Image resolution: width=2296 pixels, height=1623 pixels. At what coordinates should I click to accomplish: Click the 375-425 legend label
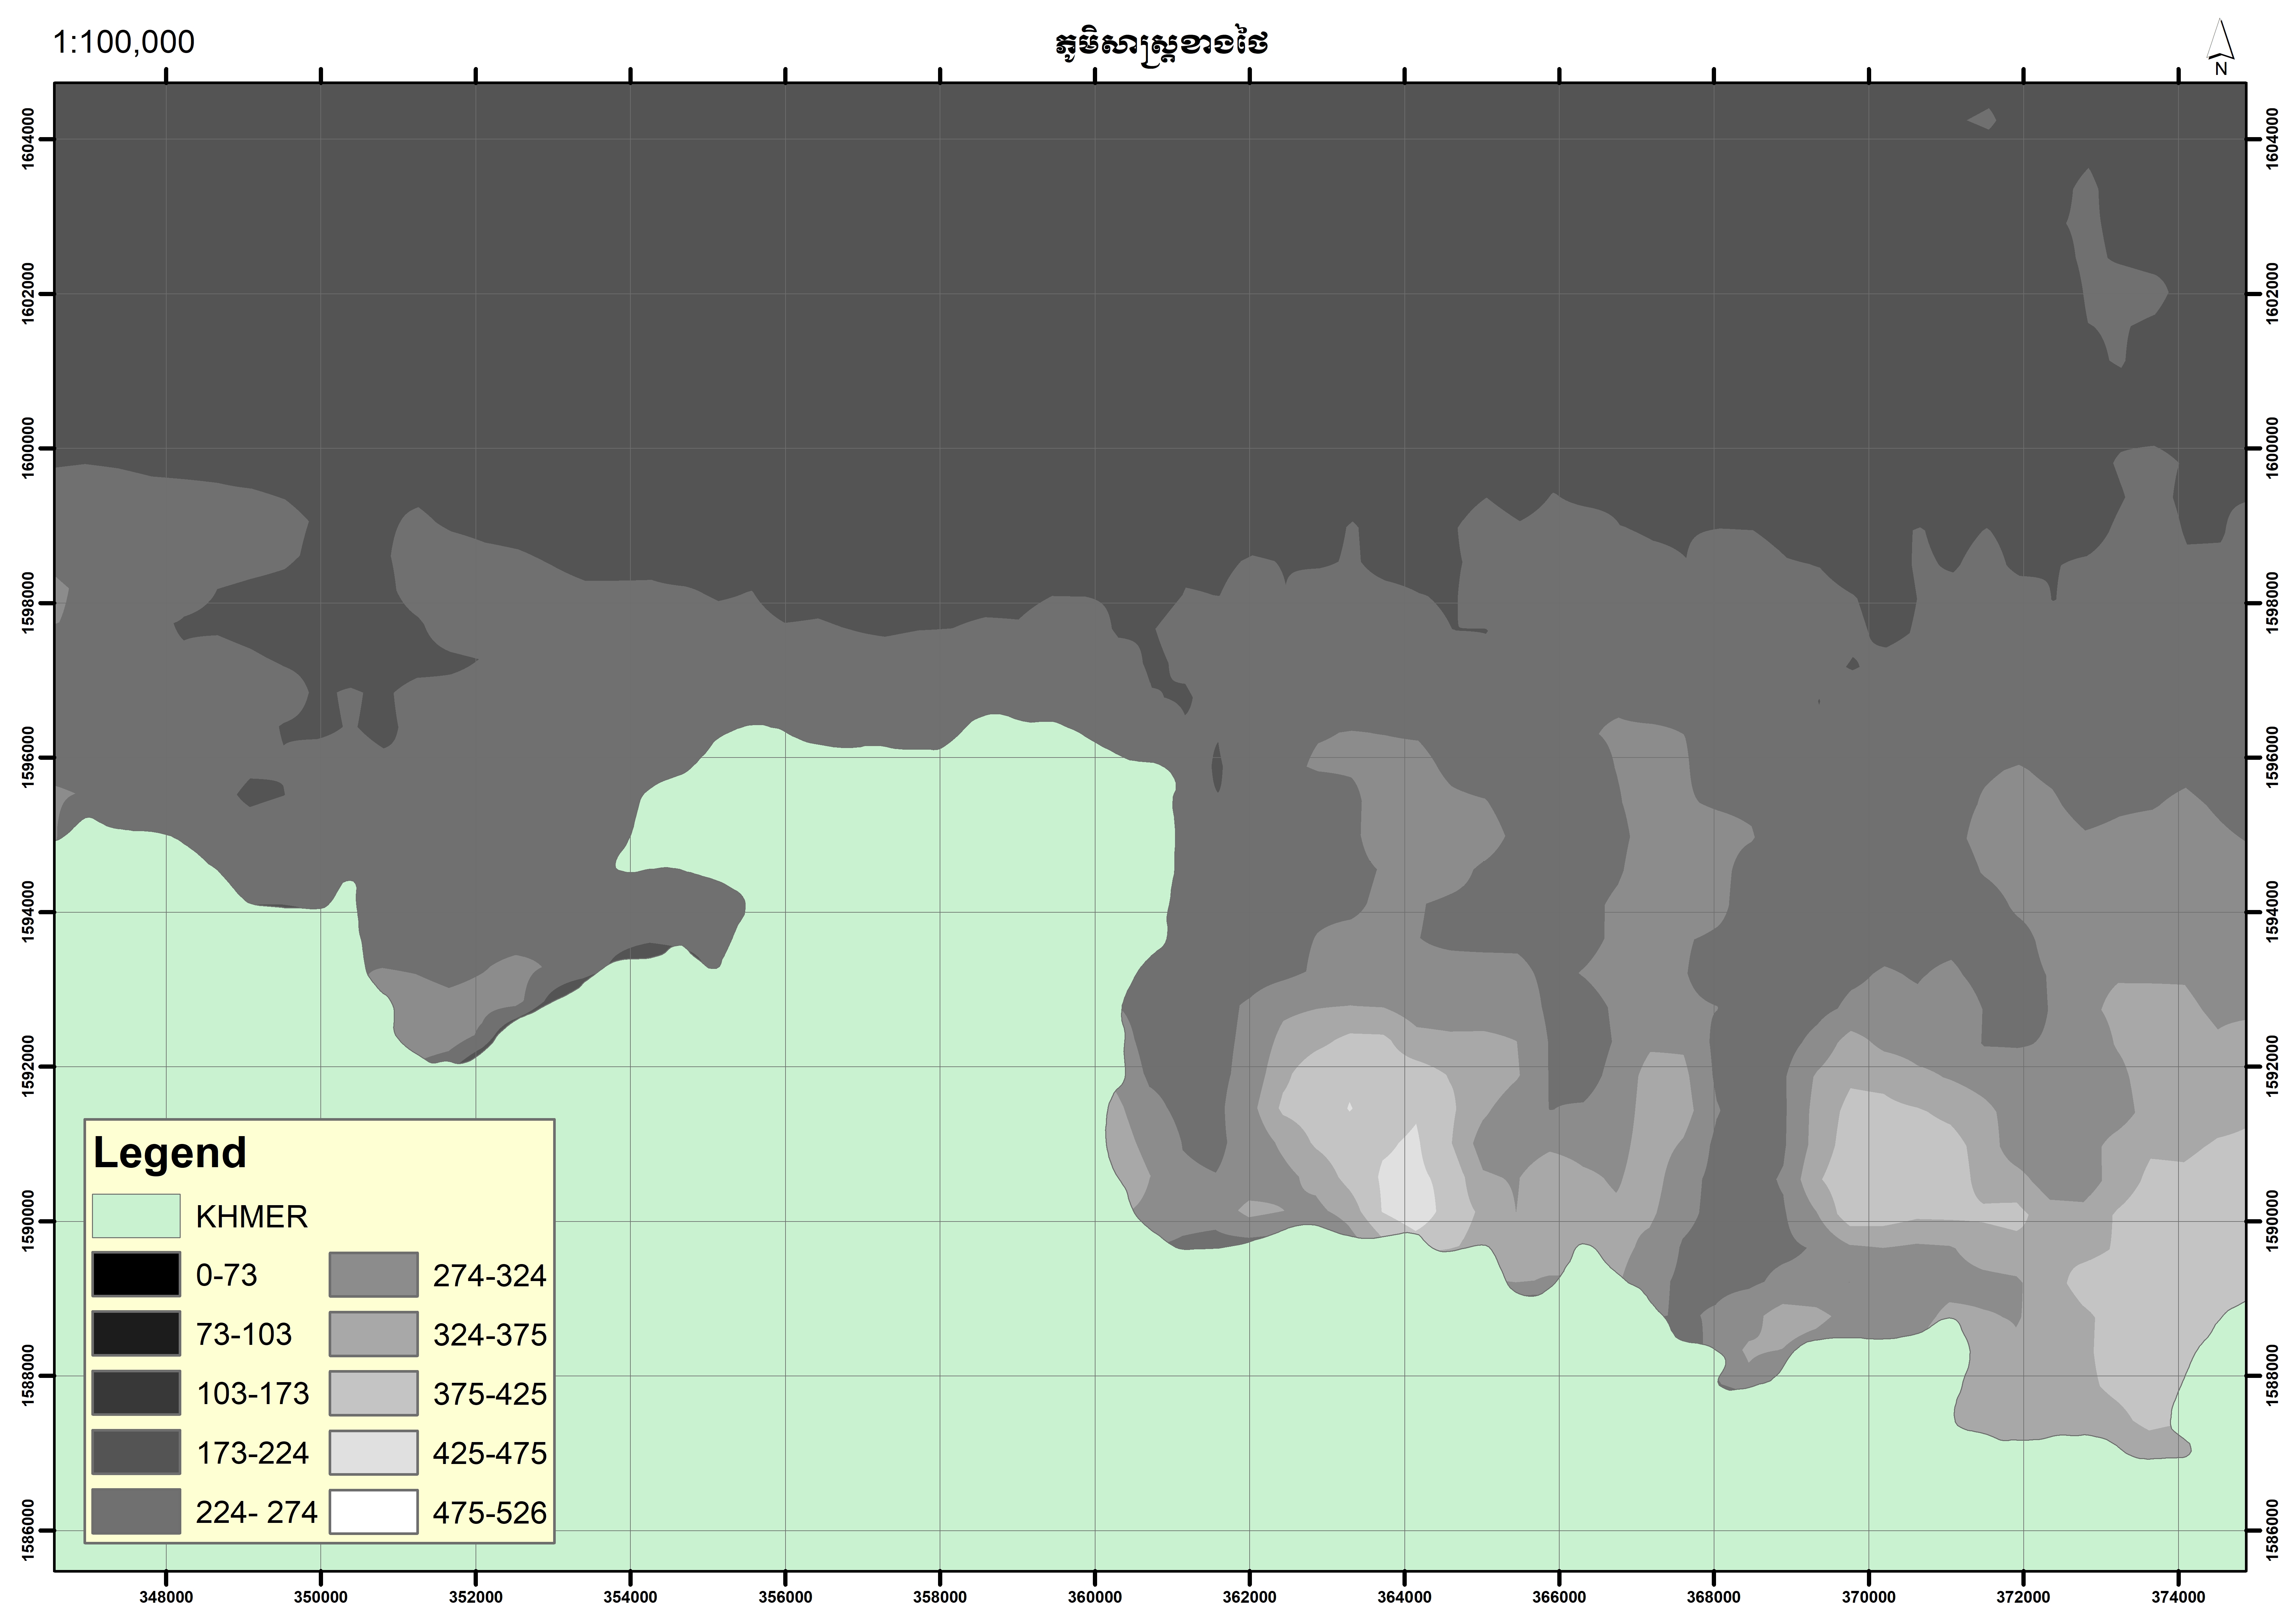(490, 1394)
